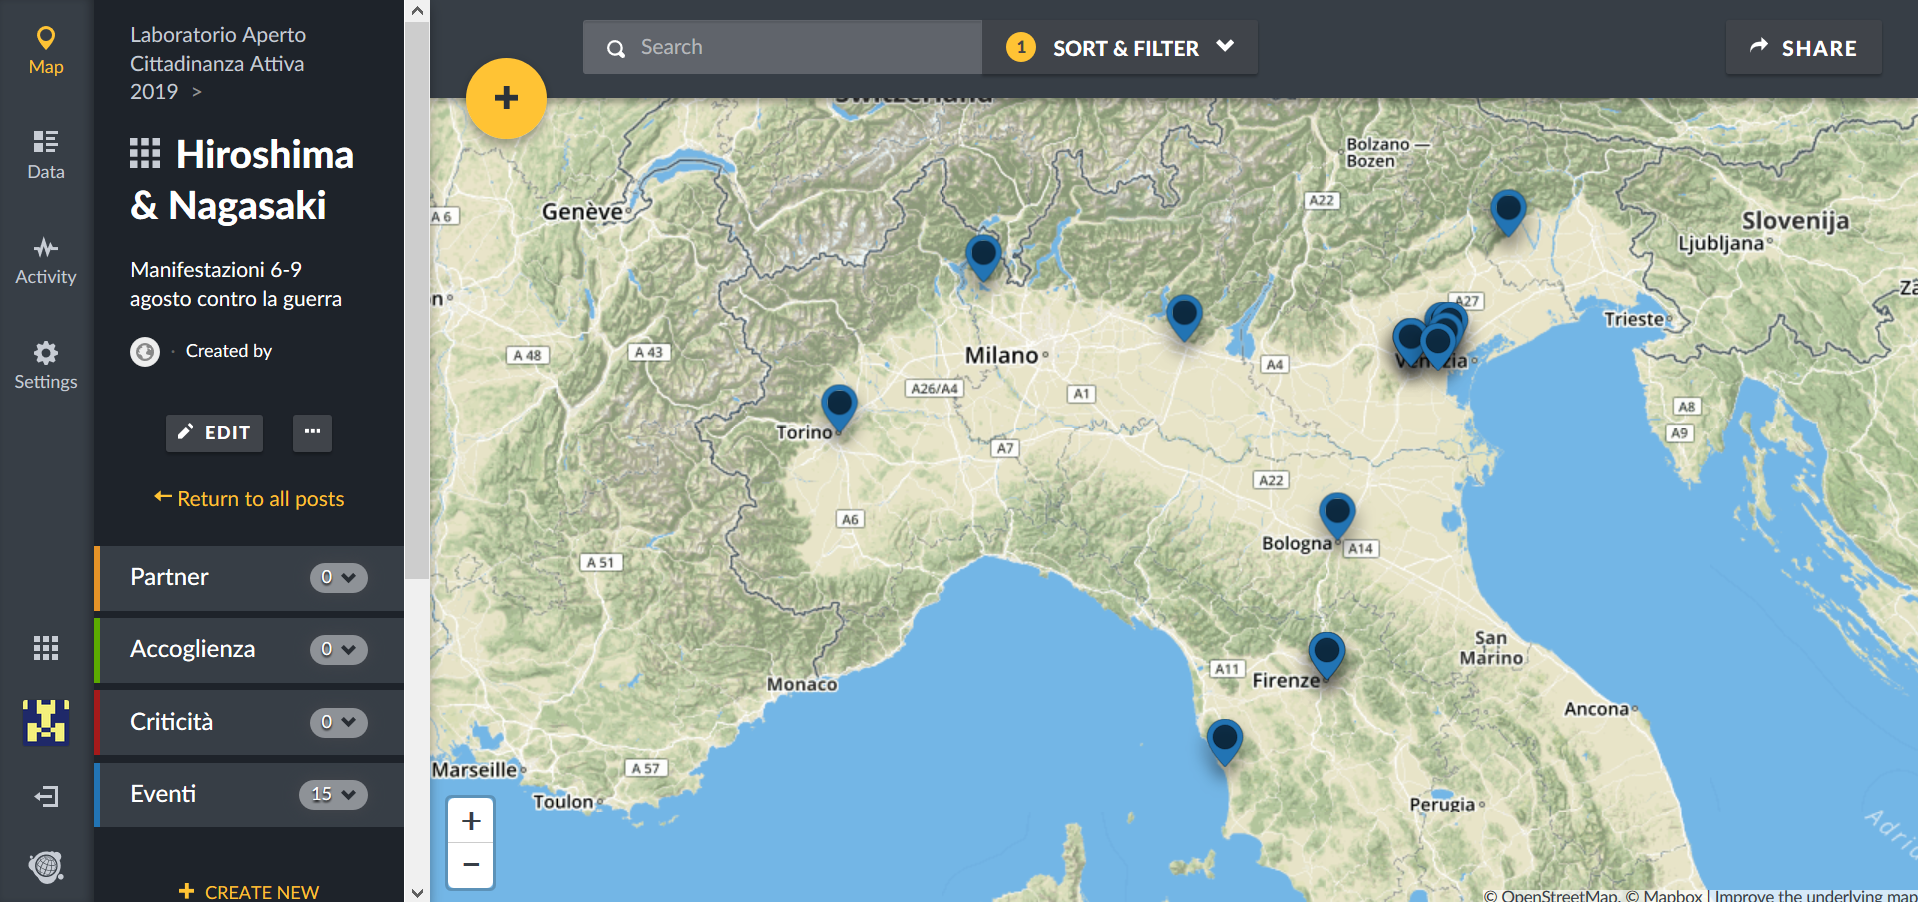This screenshot has height=902, width=1918.
Task: Click the logout icon in sidebar
Action: pyautogui.click(x=46, y=796)
